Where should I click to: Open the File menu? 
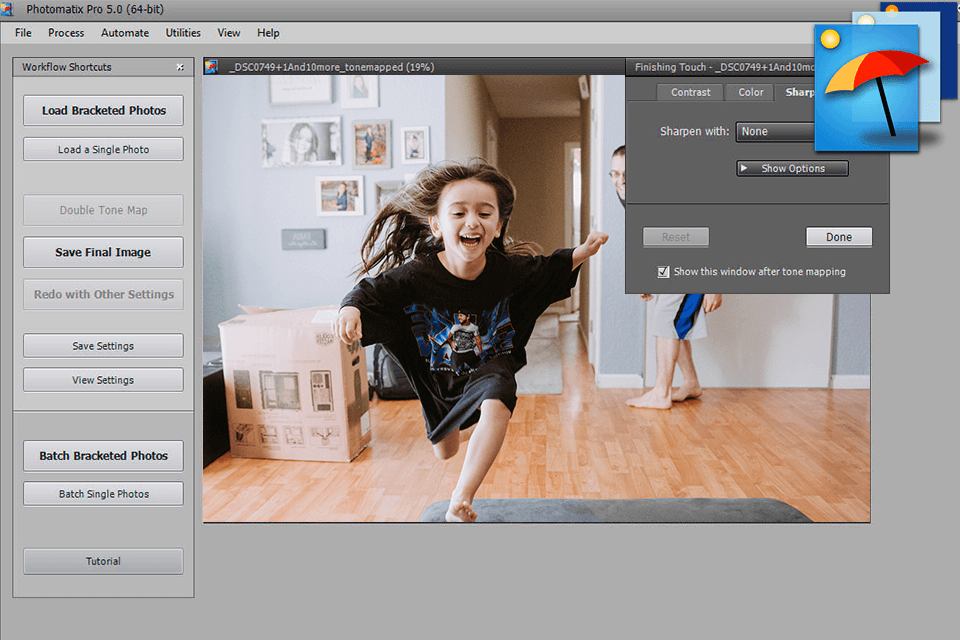click(x=23, y=33)
